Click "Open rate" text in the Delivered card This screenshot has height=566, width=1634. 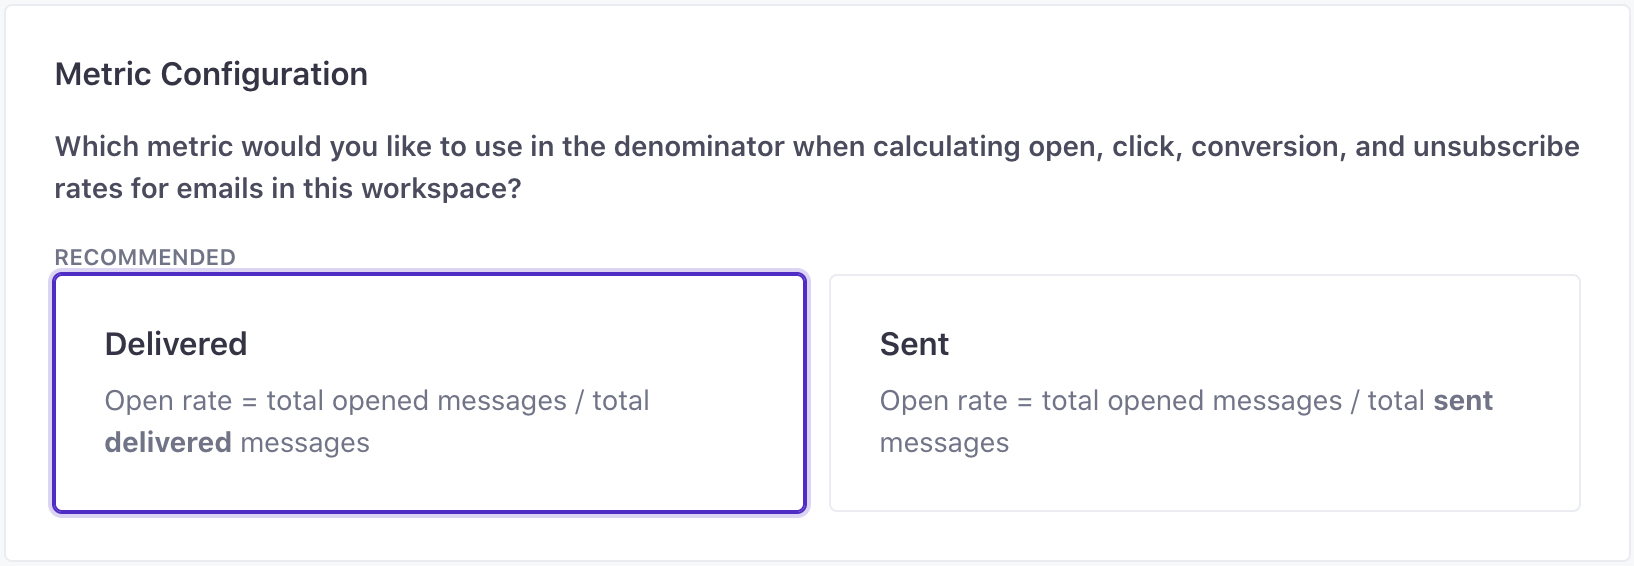[168, 401]
